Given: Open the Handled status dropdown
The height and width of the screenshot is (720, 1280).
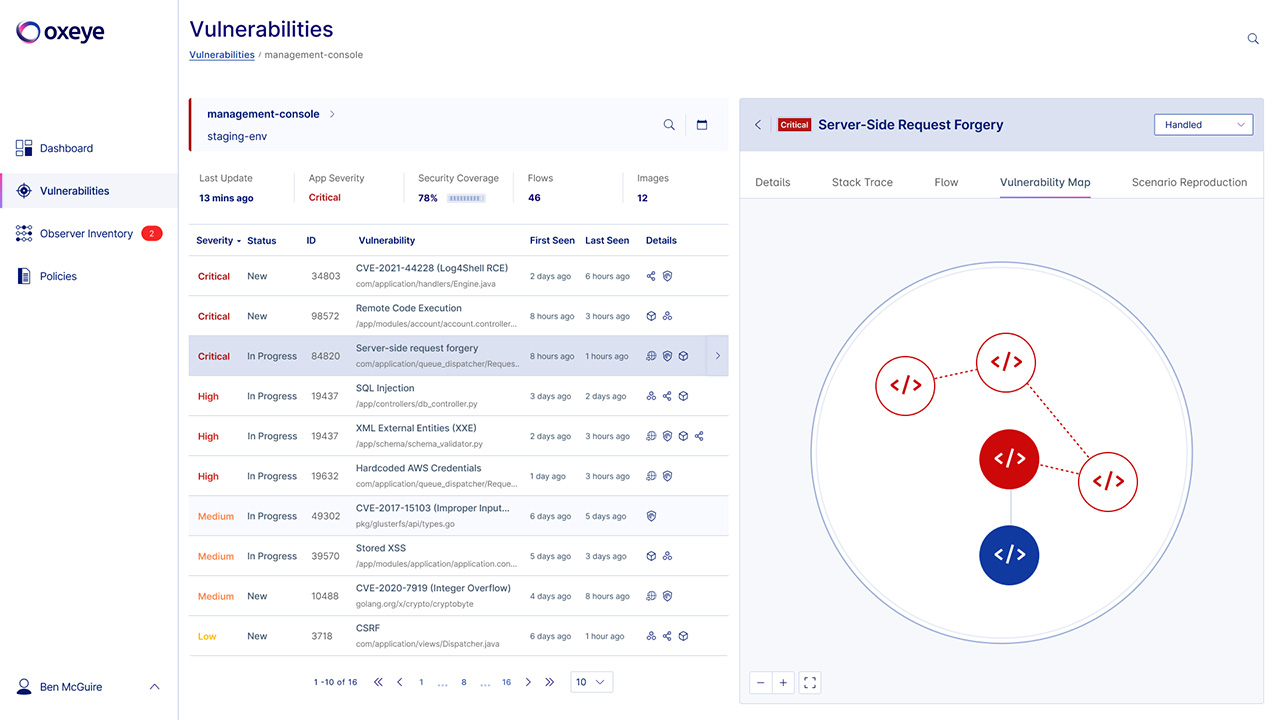Looking at the screenshot, I should (1203, 125).
